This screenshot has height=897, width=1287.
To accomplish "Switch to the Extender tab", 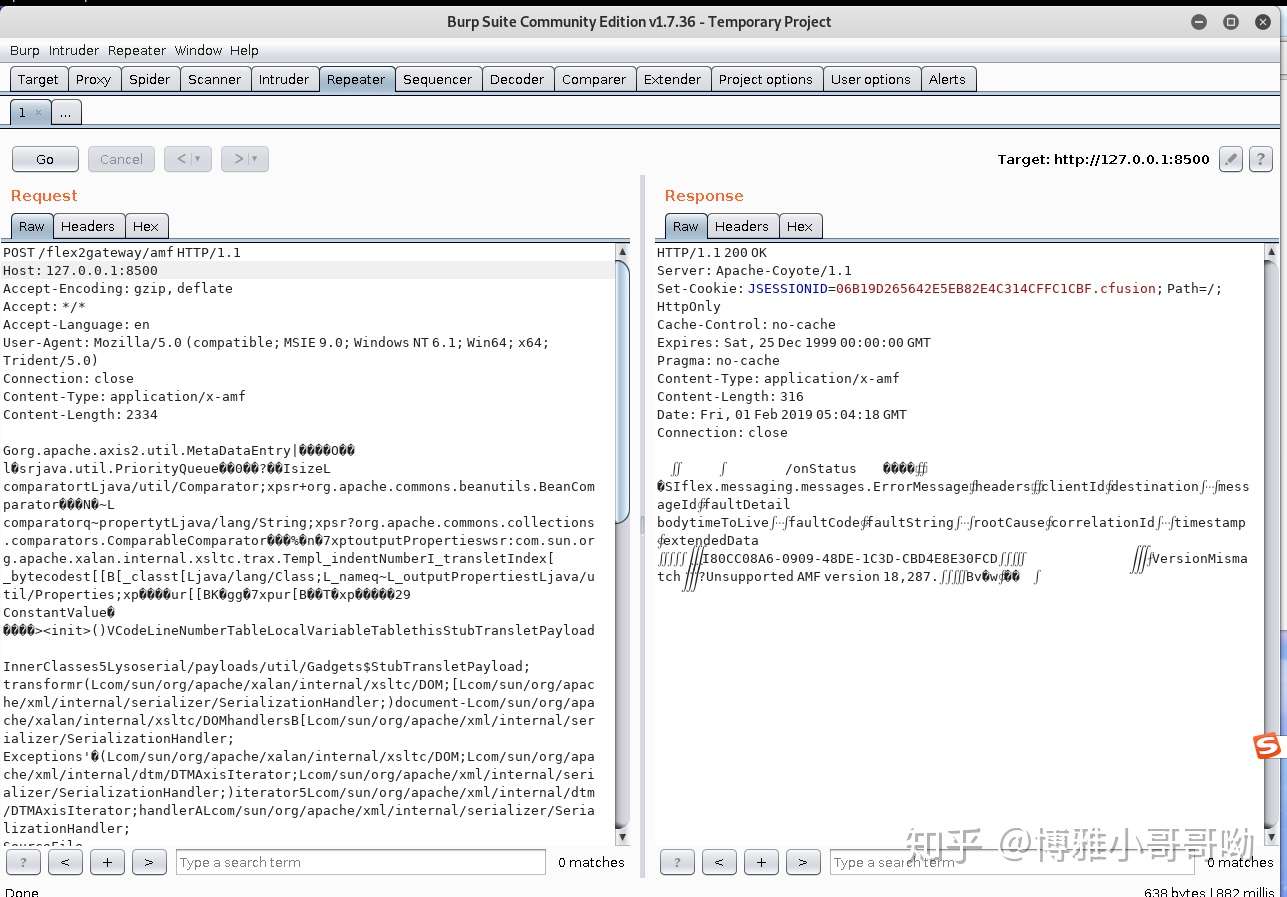I will tap(673, 79).
